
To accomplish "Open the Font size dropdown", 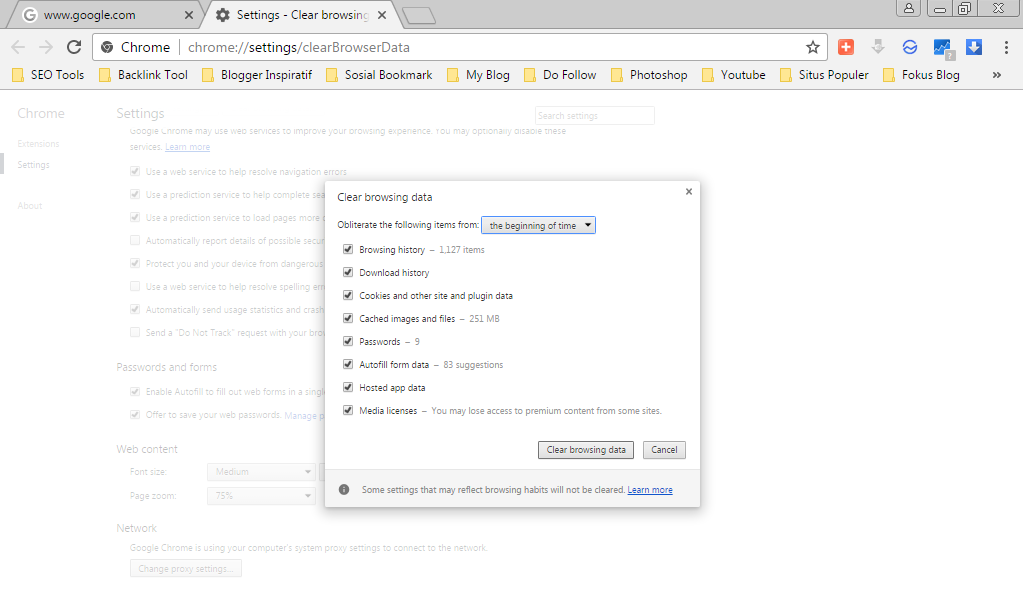I will click(x=260, y=471).
